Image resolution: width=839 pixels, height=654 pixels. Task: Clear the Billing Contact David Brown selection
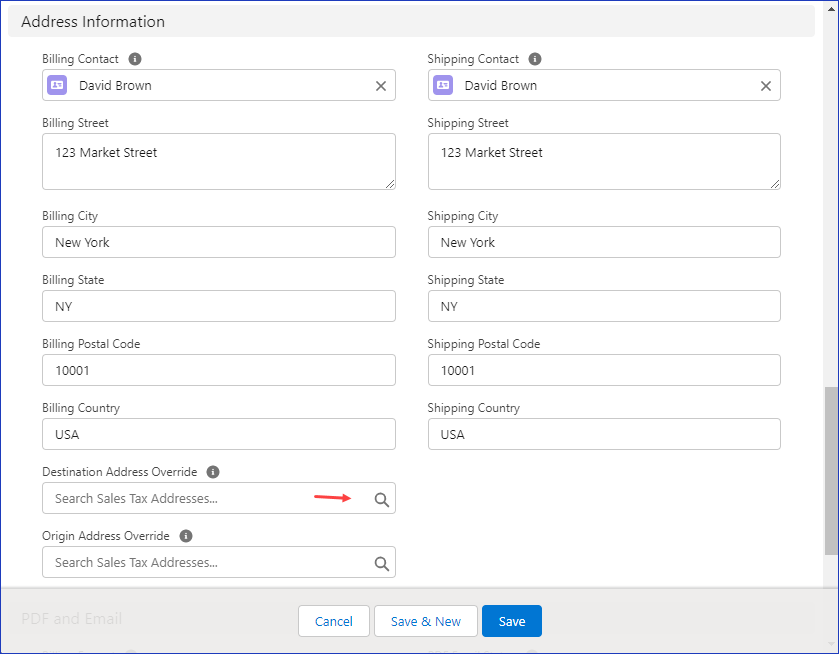coord(380,86)
